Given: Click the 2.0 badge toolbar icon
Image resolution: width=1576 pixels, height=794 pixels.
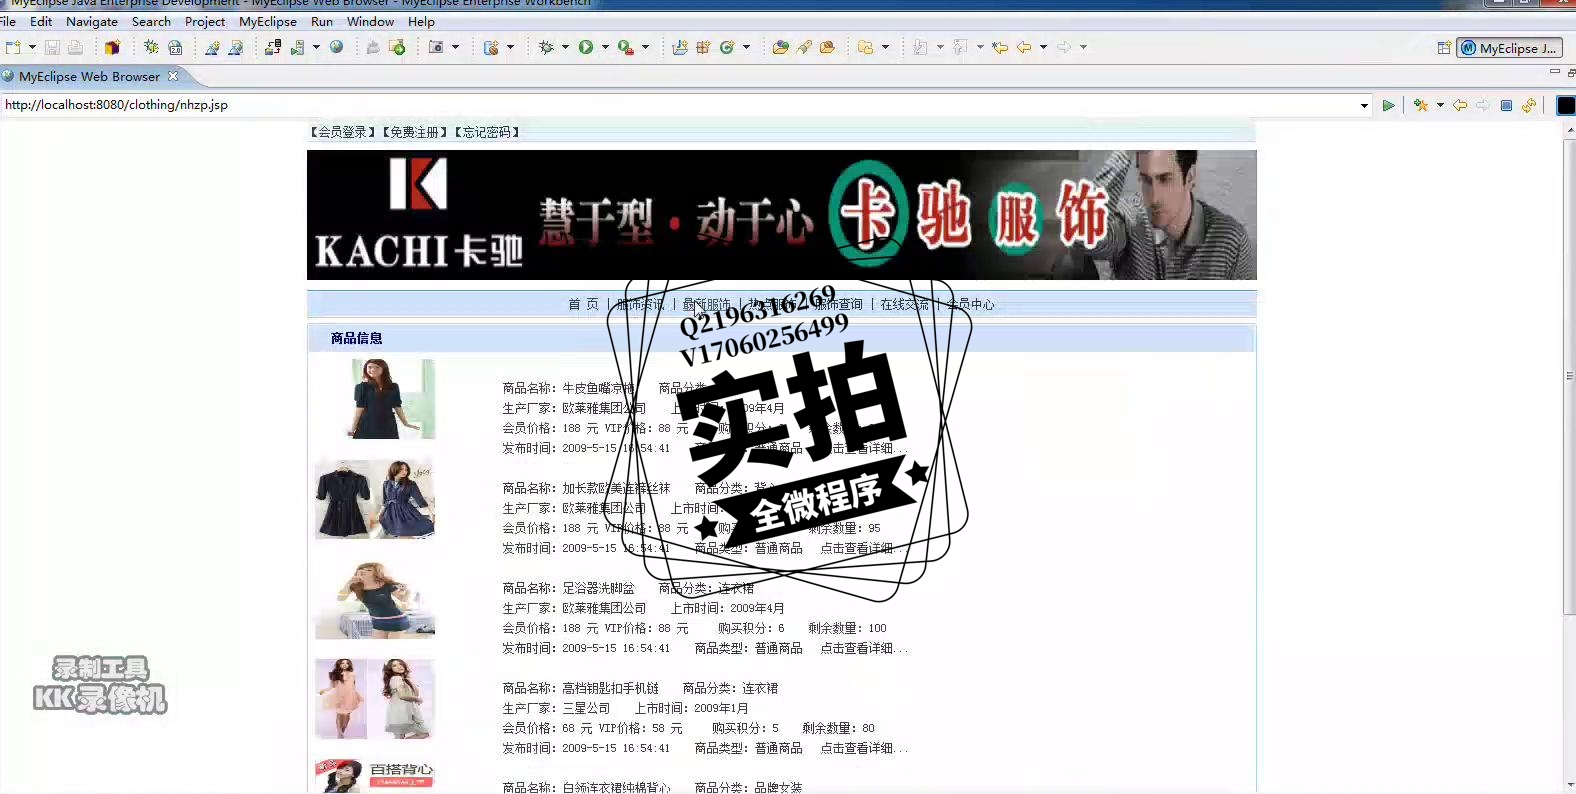Looking at the screenshot, I should tap(175, 47).
